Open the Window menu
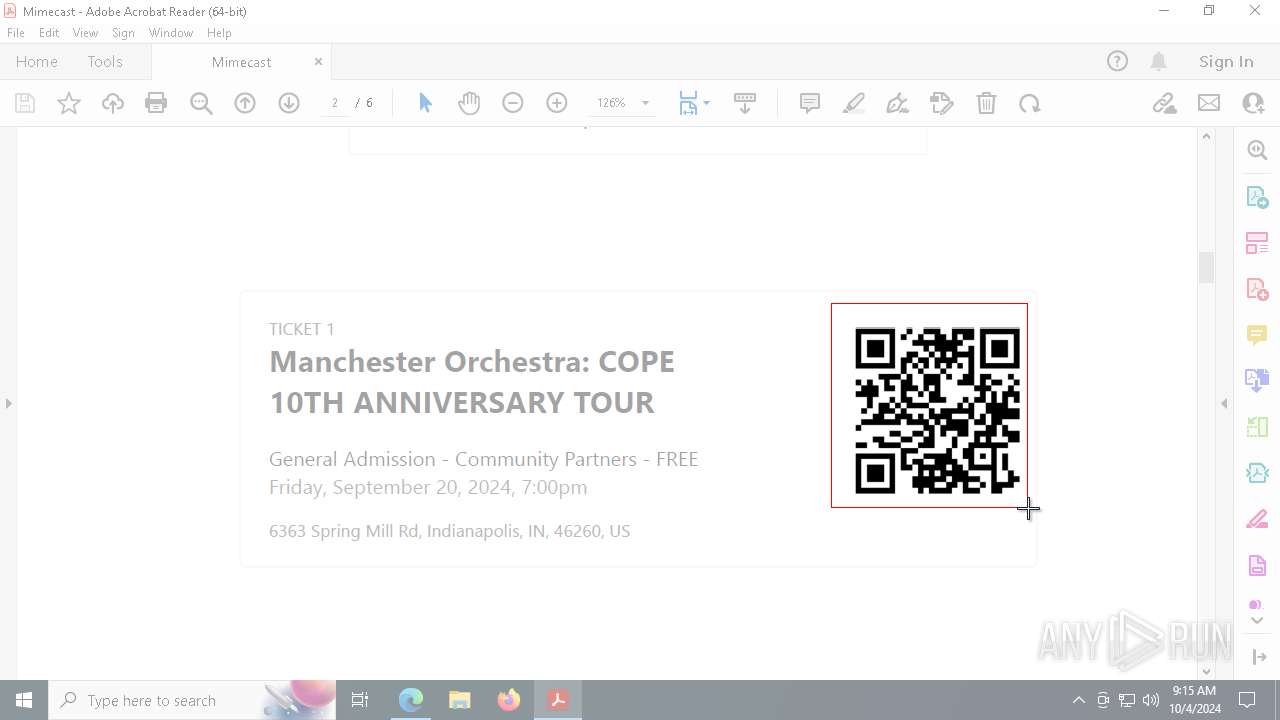The width and height of the screenshot is (1280, 720). pyautogui.click(x=171, y=33)
